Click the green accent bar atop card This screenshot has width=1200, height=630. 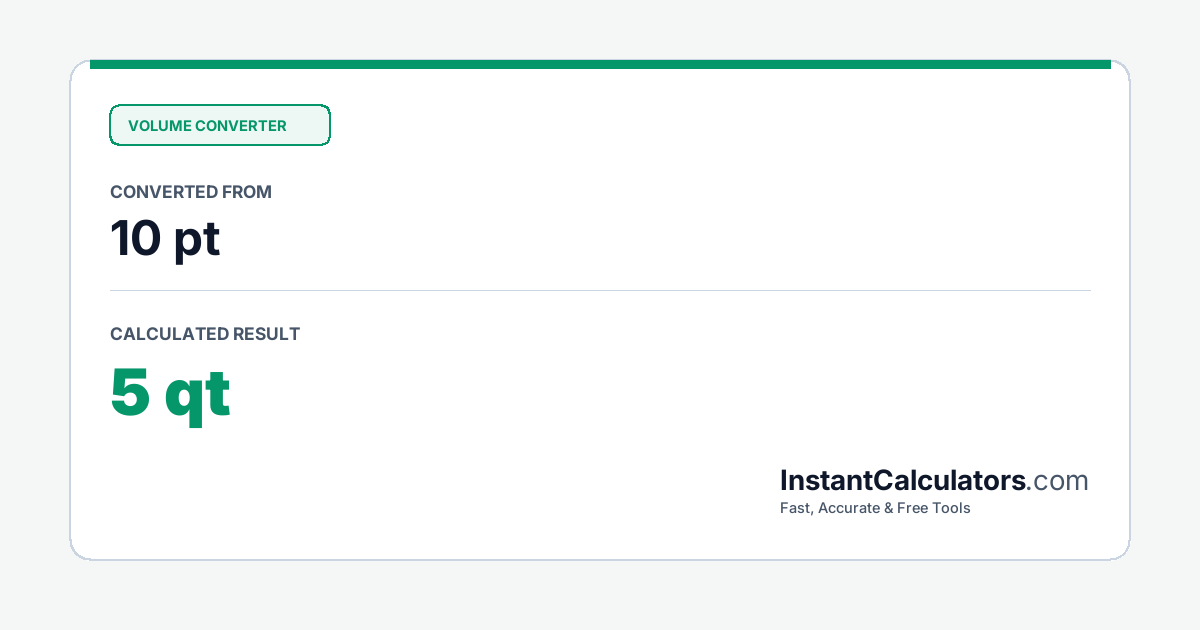coord(600,64)
